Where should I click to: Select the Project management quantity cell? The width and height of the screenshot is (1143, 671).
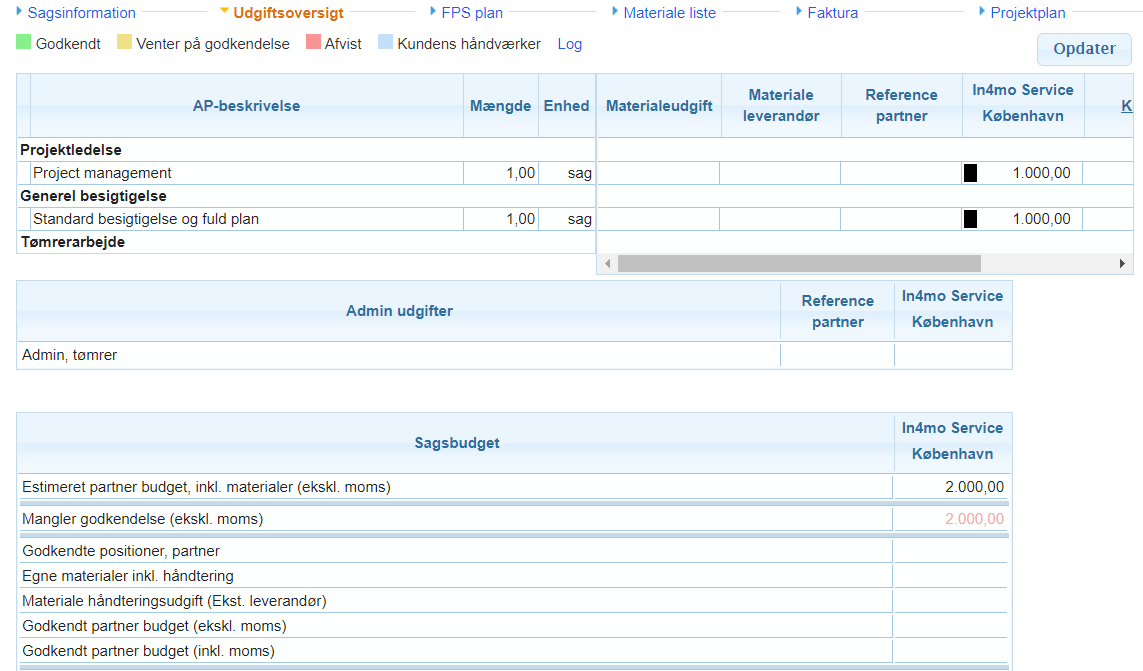coord(500,173)
